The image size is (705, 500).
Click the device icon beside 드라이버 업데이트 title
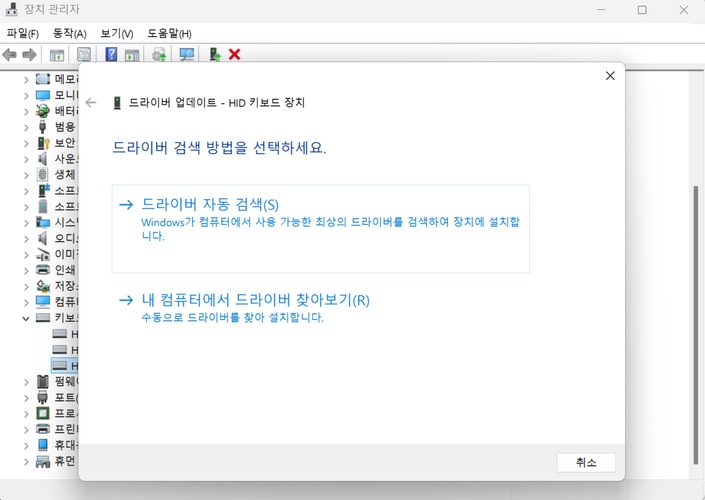coord(117,103)
